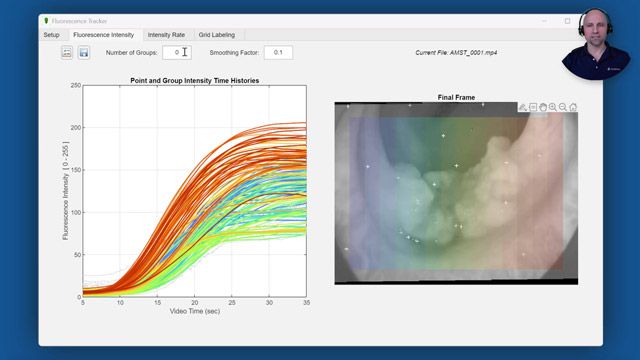This screenshot has height=360, width=640.
Task: Click the 'Point and Group Intensity Time Histories' title
Action: 195,80
